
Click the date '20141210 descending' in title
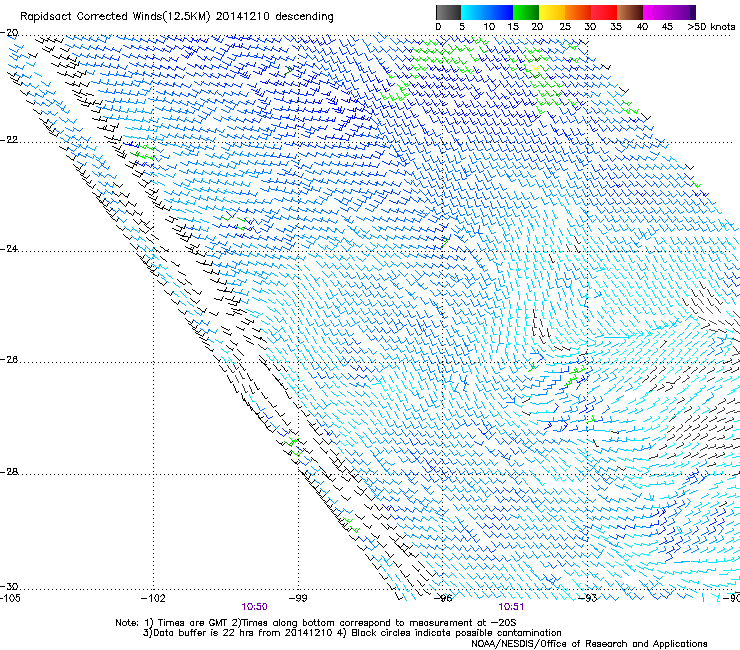(274, 17)
